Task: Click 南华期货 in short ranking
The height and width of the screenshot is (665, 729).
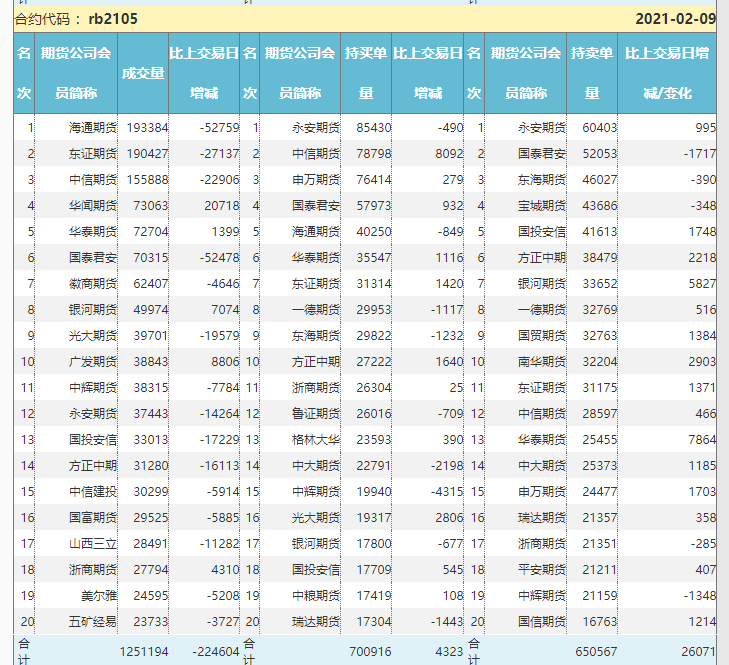Action: [542, 362]
